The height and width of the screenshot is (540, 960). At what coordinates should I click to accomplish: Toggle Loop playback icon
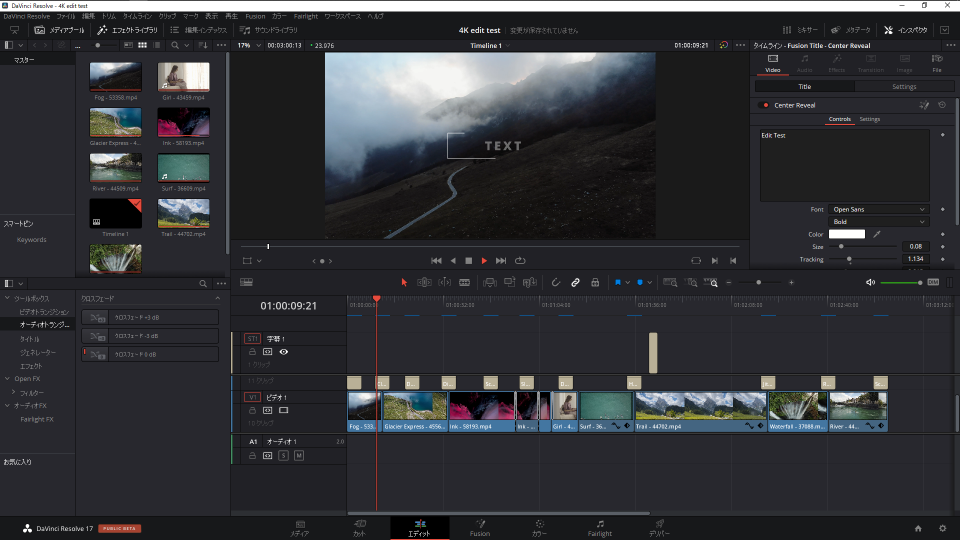(x=520, y=261)
